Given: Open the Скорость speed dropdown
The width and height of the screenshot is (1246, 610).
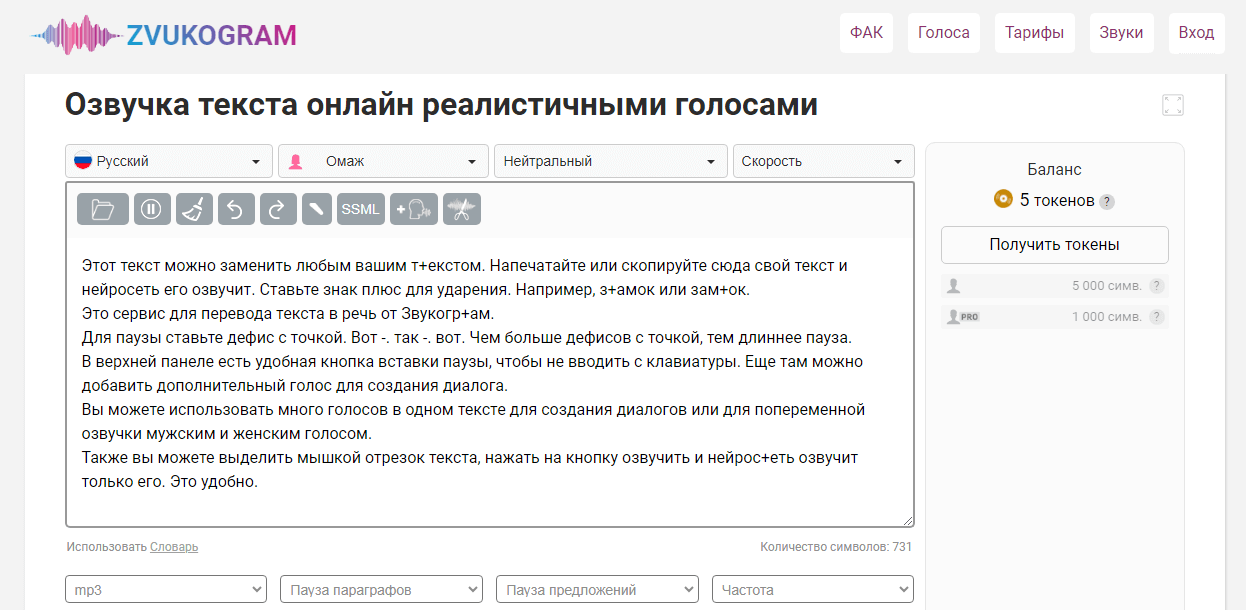Looking at the screenshot, I should click(x=823, y=161).
